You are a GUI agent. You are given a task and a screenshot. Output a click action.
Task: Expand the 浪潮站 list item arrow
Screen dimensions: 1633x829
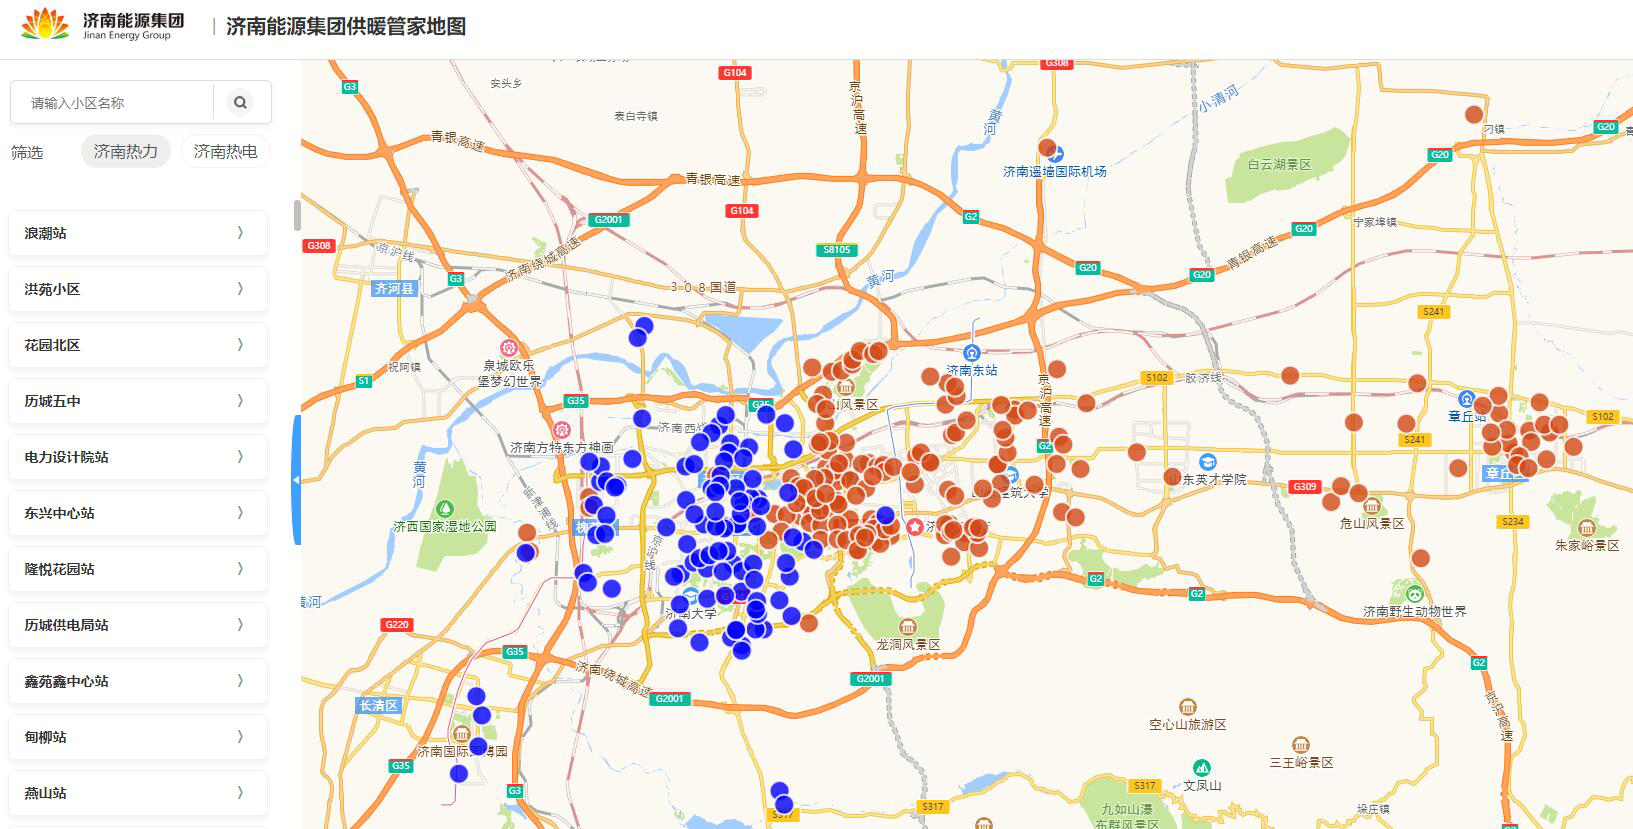tap(240, 233)
